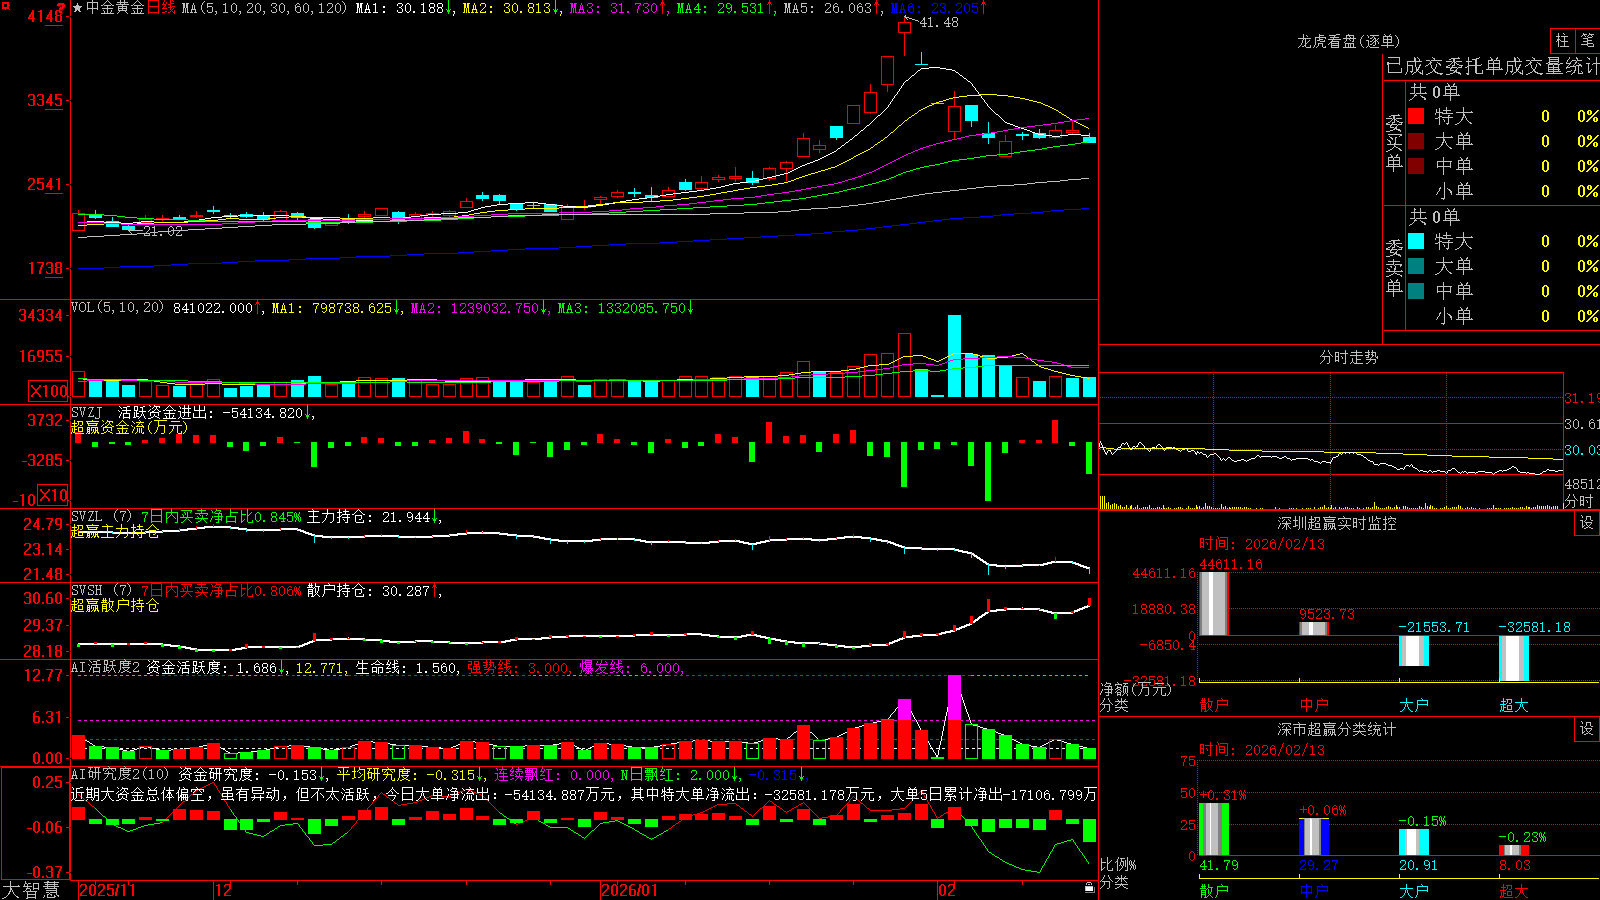
Task: Click the 2026/01 marker on the time axis
Action: click(x=630, y=890)
